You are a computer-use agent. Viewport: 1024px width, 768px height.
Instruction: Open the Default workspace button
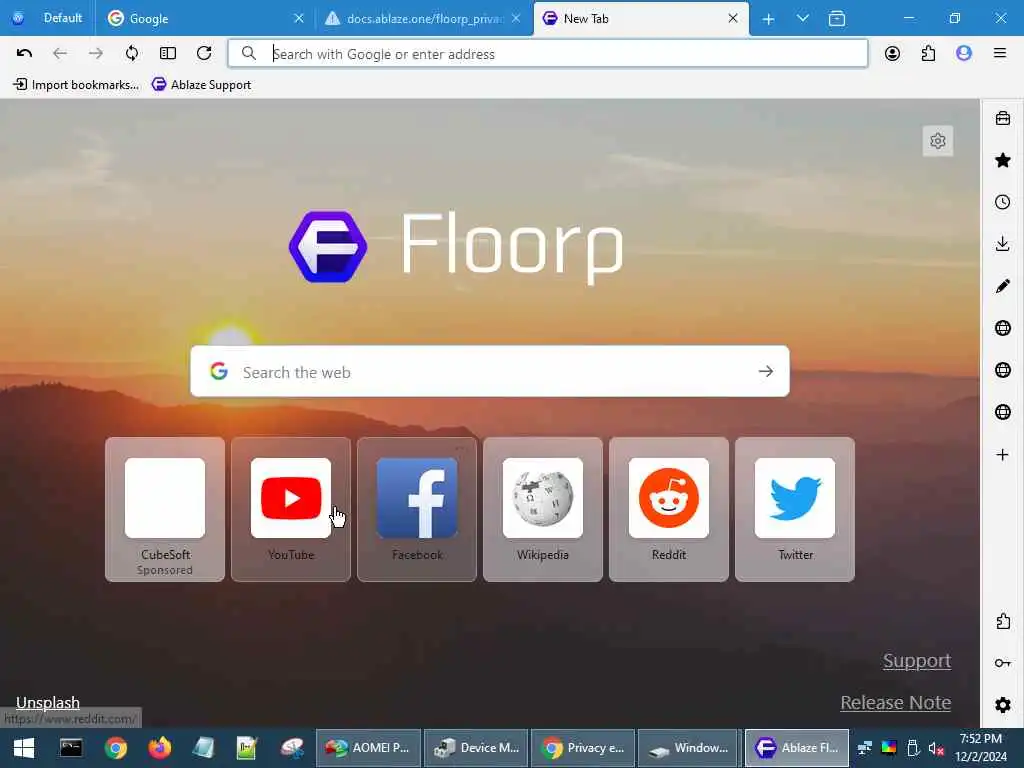point(47,18)
